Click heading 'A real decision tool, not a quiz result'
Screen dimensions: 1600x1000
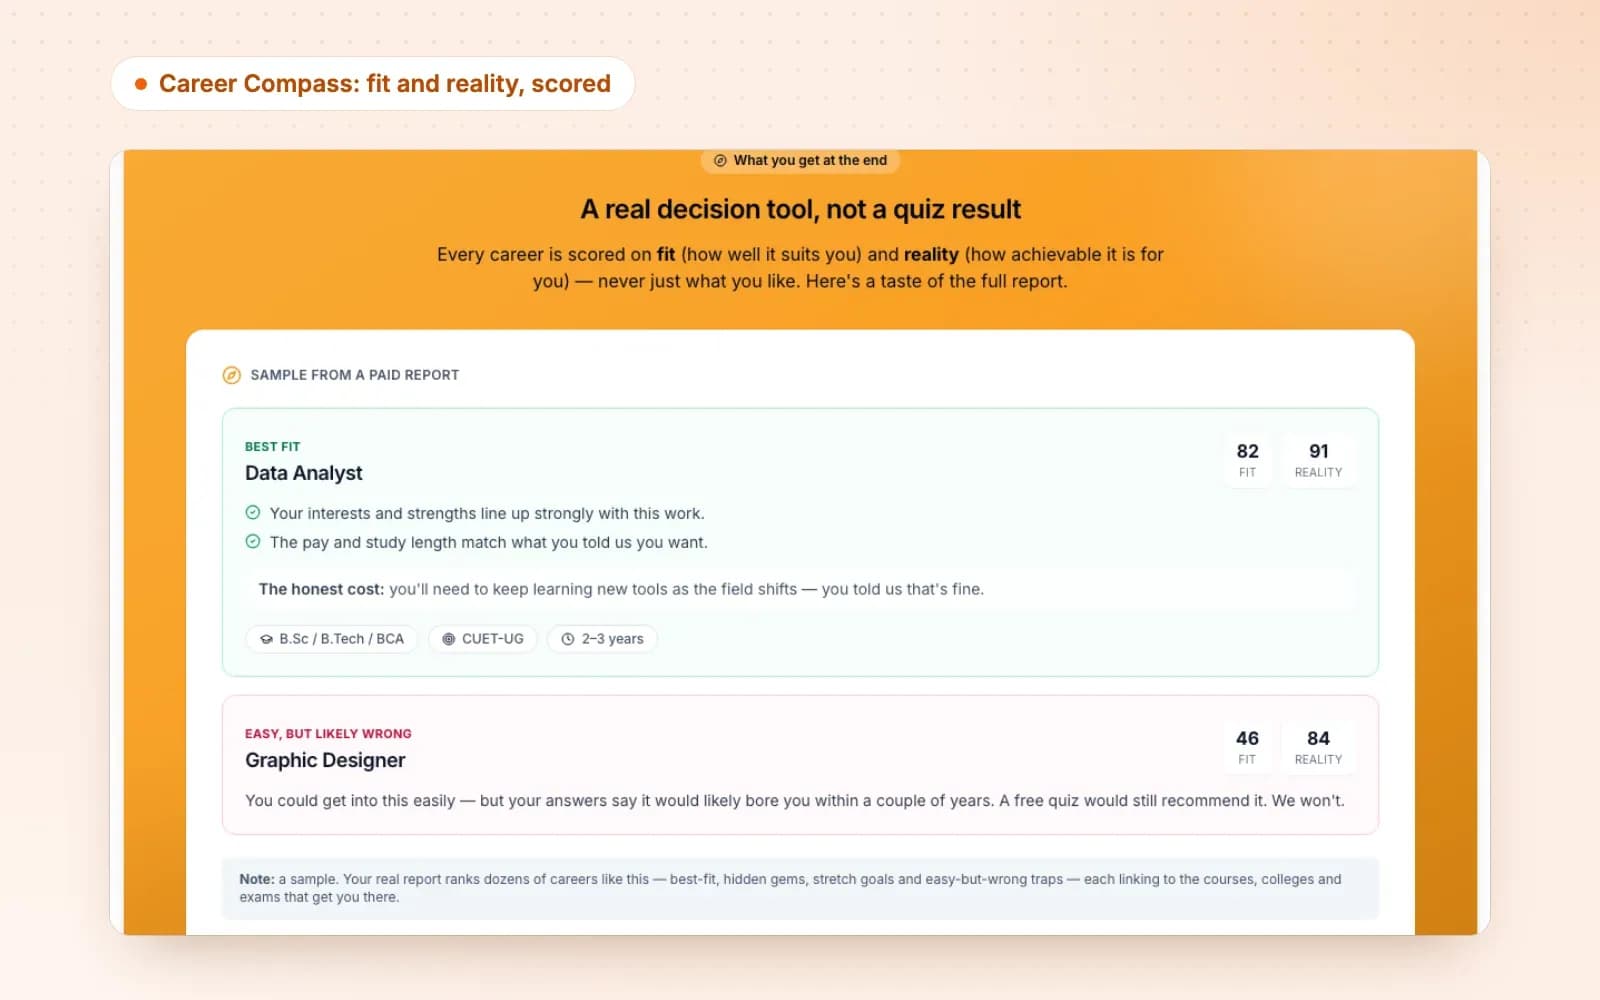click(x=800, y=209)
